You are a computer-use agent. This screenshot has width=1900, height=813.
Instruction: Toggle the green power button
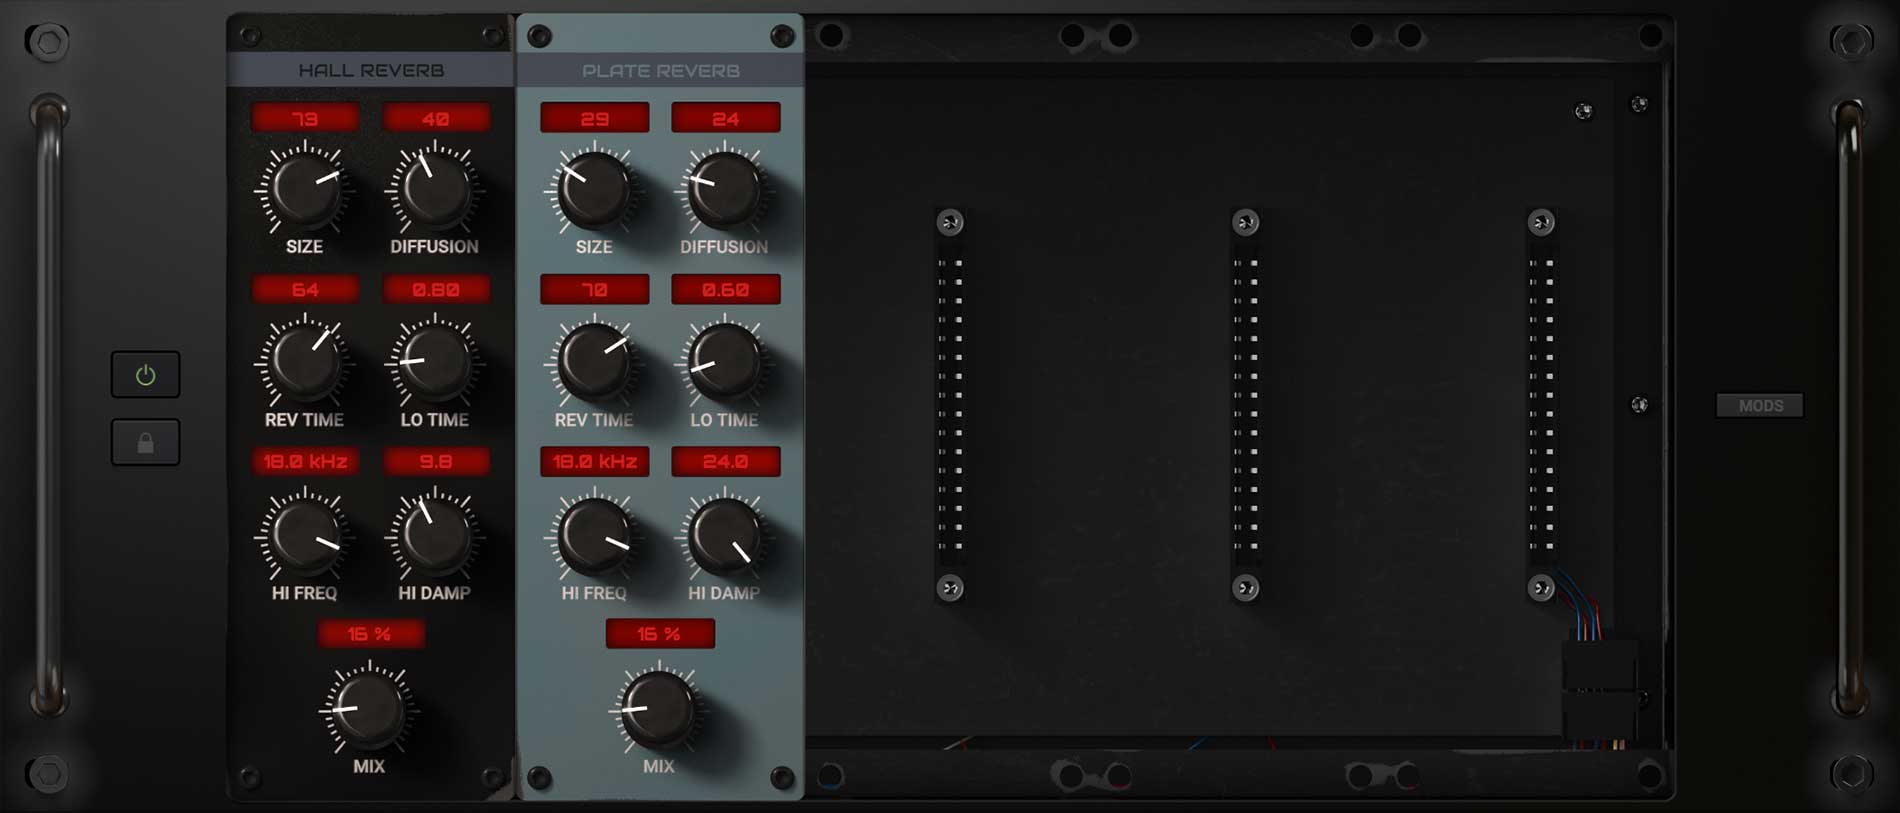point(145,375)
